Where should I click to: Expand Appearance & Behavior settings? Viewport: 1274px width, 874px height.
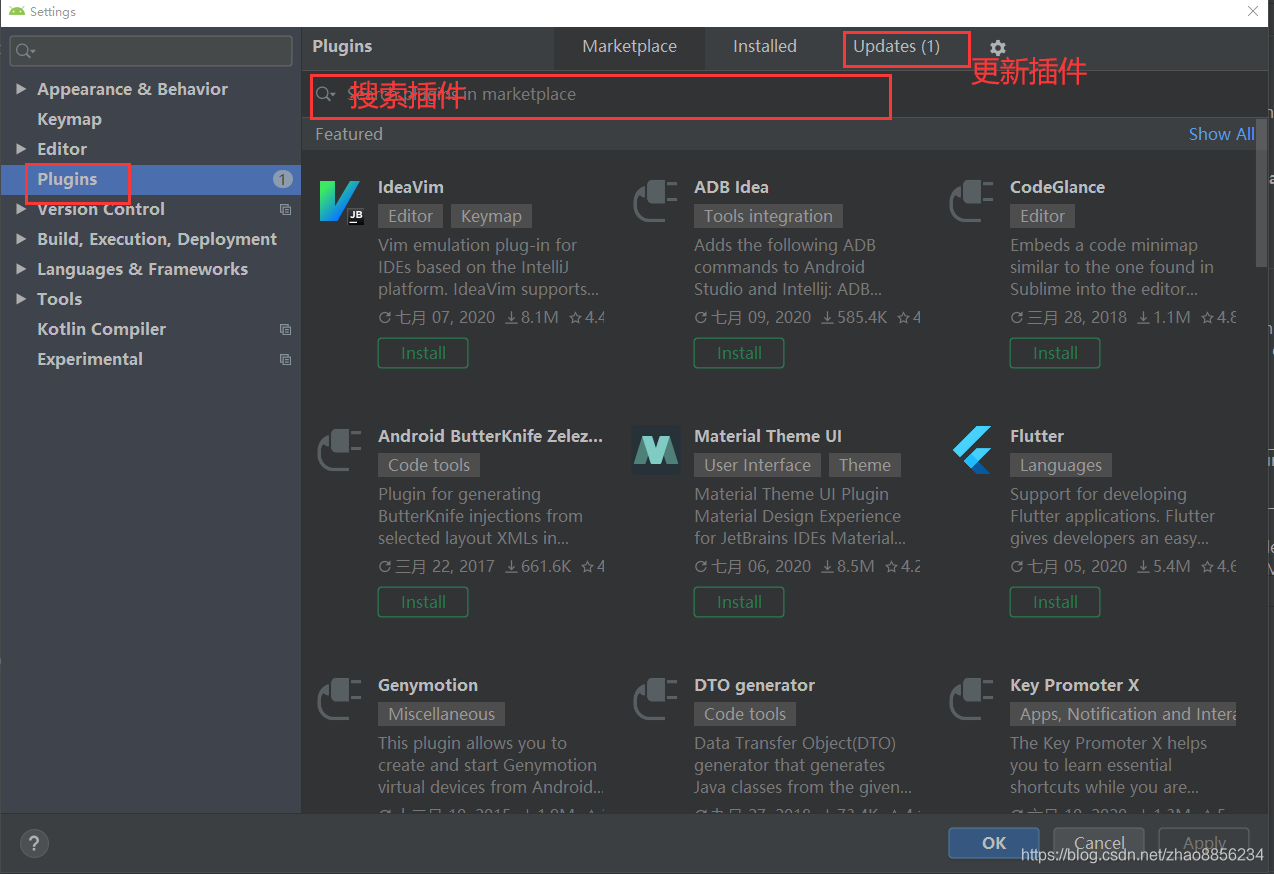(x=21, y=89)
